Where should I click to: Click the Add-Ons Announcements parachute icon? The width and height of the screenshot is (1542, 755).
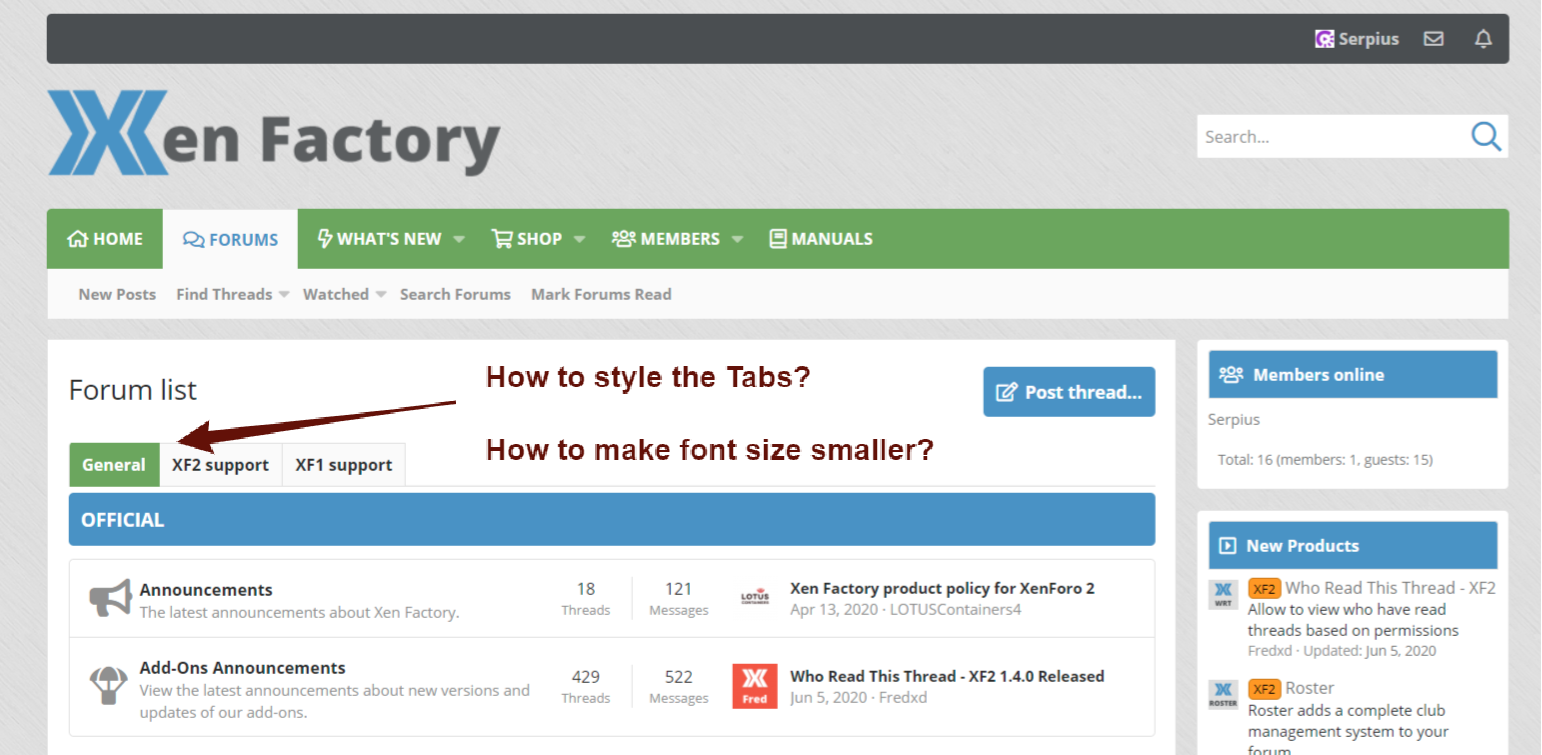tap(108, 685)
